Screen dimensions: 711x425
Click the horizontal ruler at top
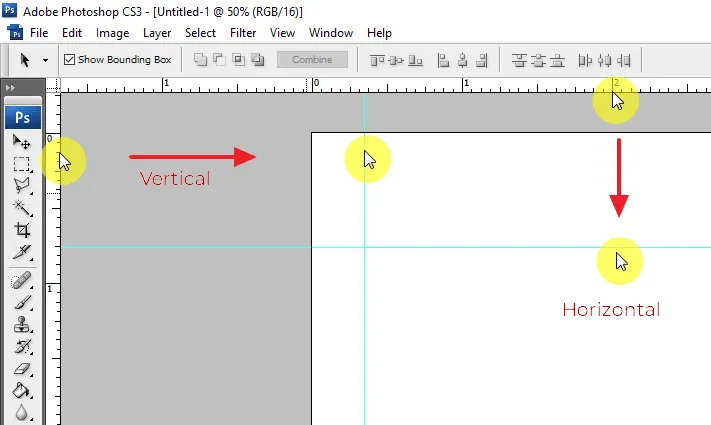pos(386,85)
